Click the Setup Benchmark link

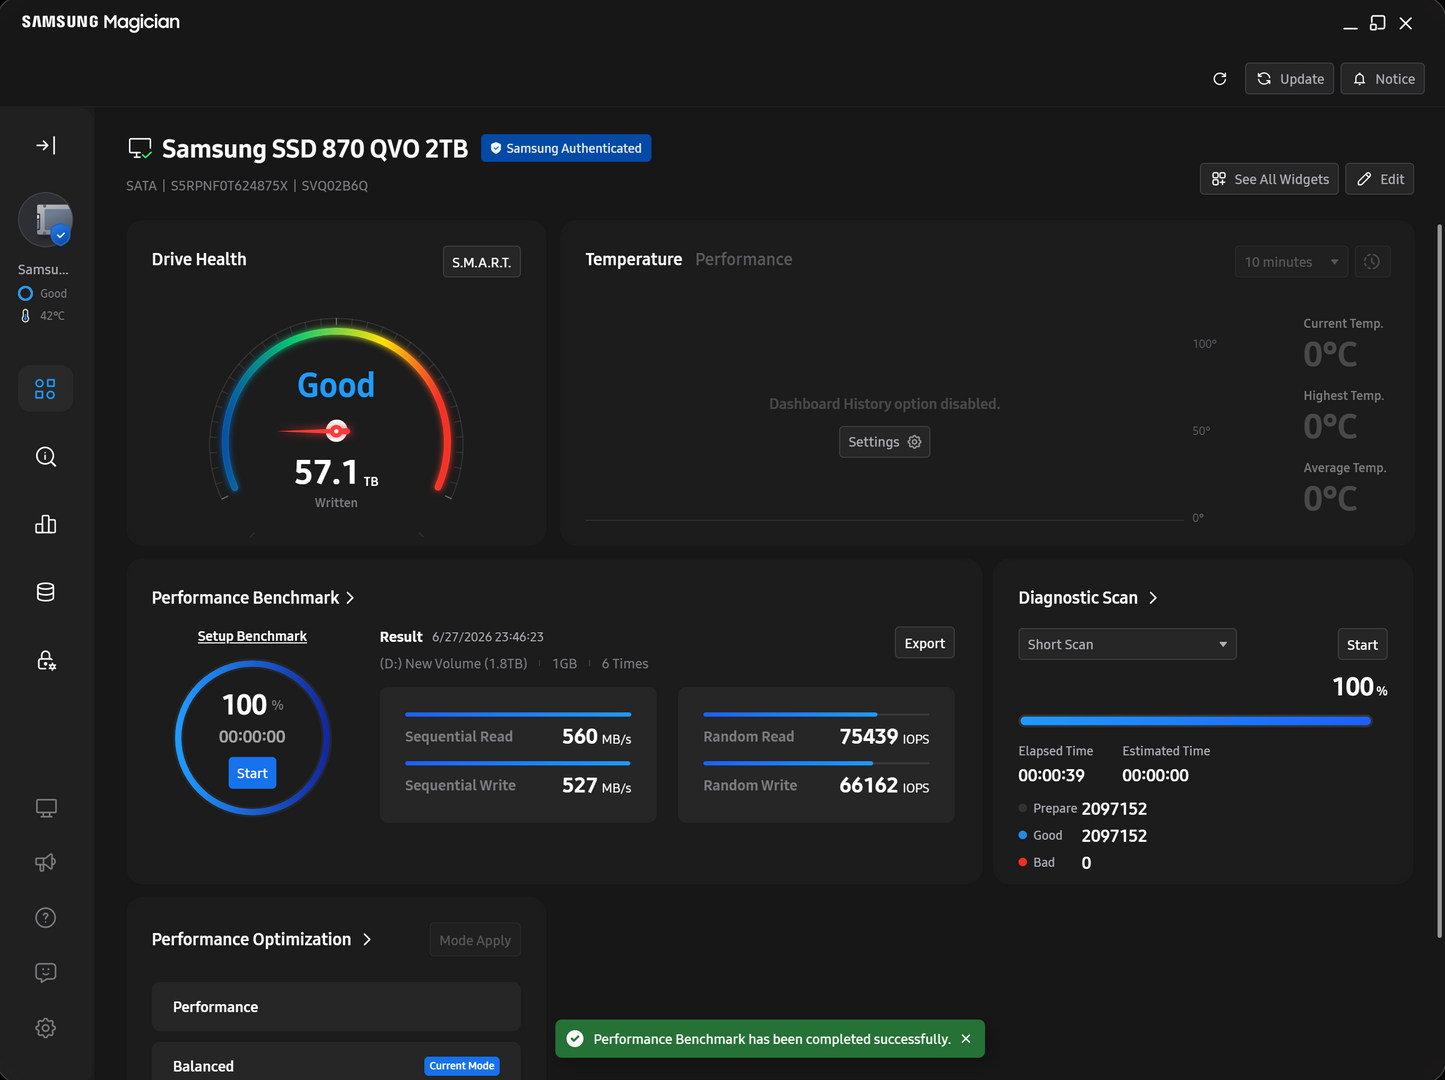[252, 636]
